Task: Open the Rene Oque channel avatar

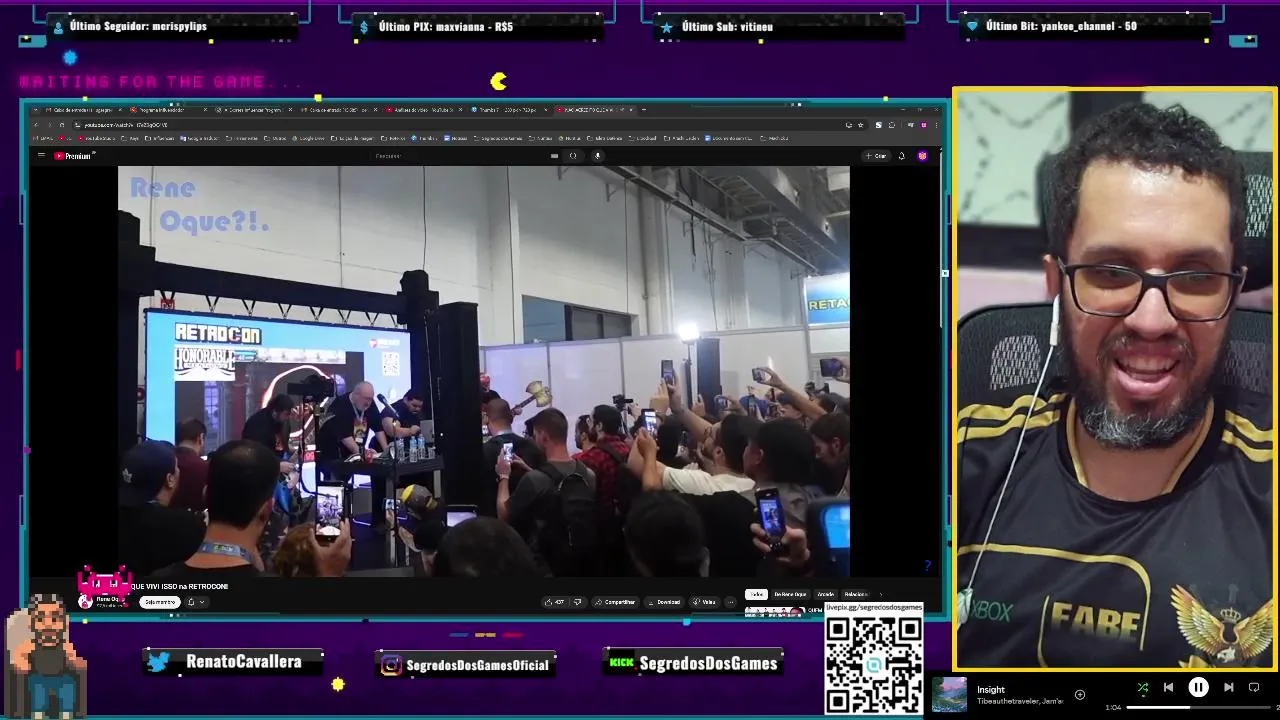Action: [85, 601]
